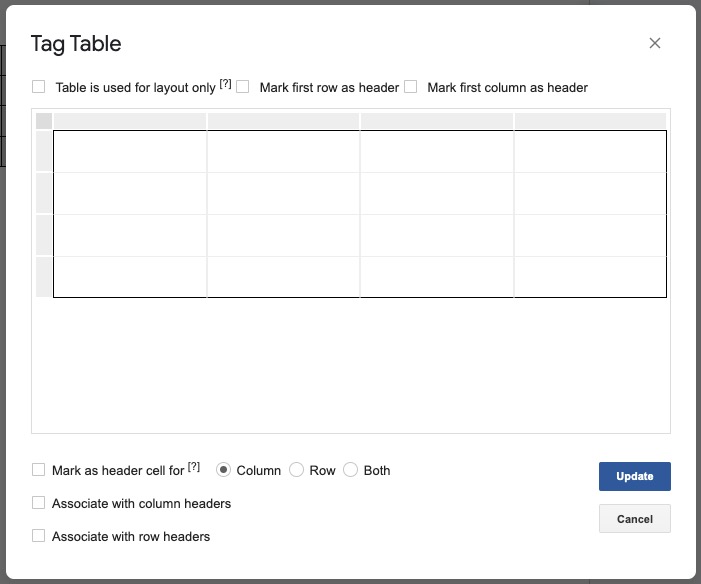
Task: Tick Mark as header cell for checkbox
Action: click(38, 470)
